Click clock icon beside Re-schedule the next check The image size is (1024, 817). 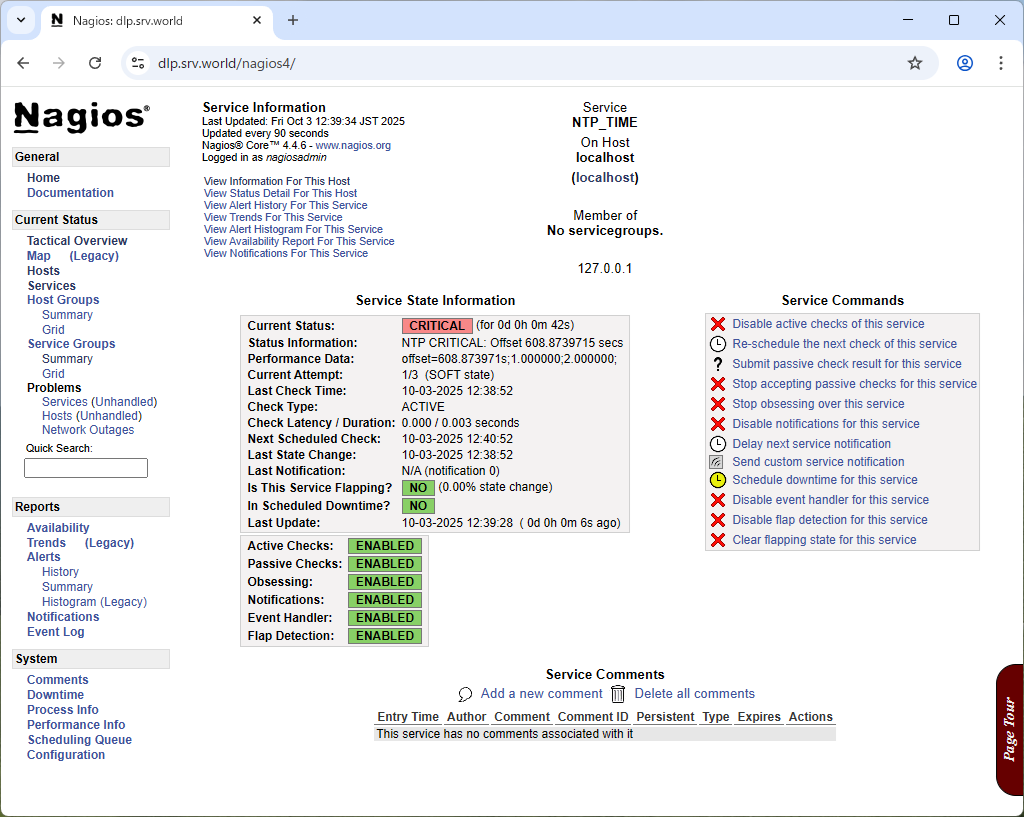click(718, 344)
